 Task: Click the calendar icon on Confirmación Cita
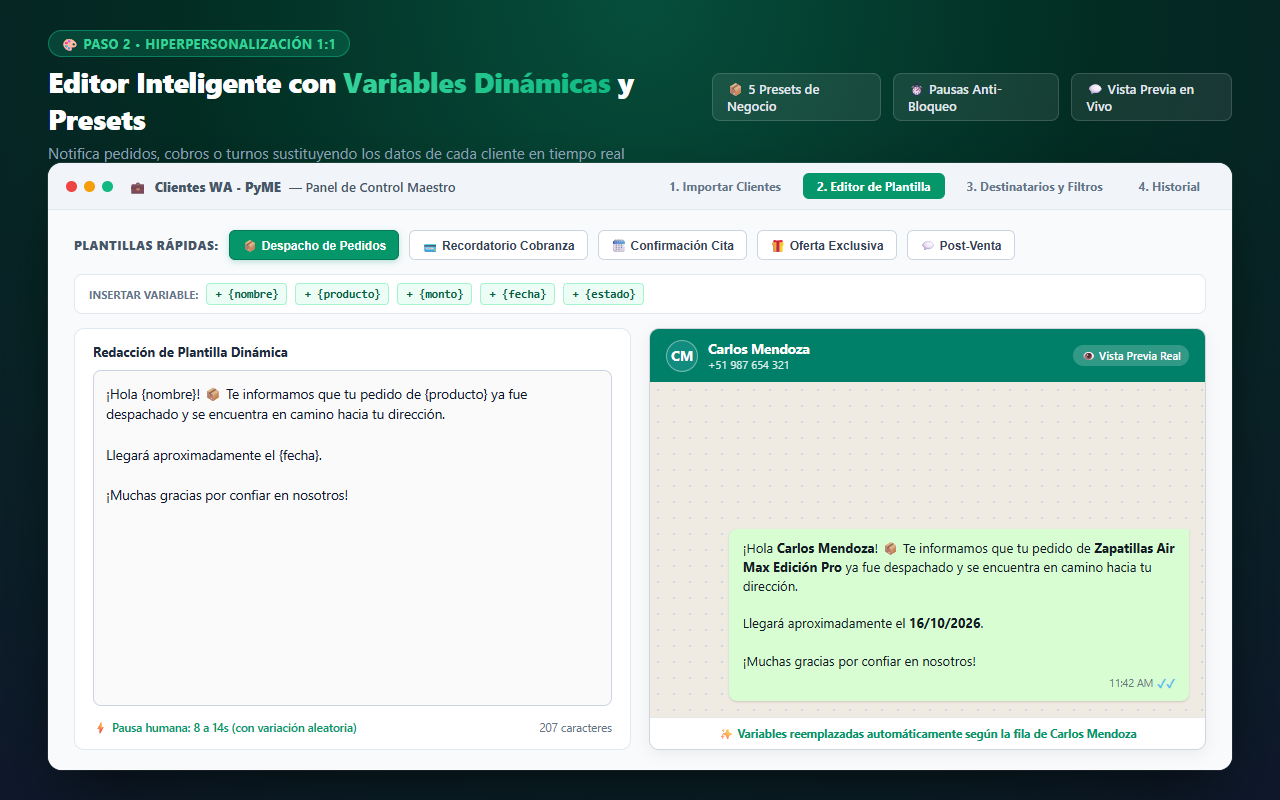click(x=619, y=246)
